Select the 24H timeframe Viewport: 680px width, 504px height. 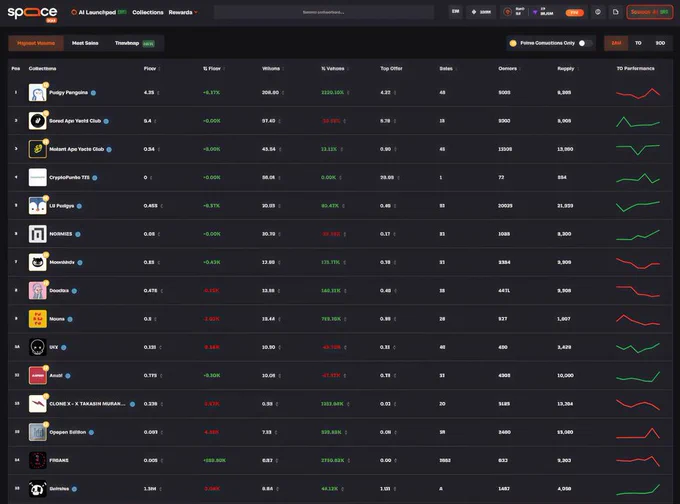tap(616, 43)
